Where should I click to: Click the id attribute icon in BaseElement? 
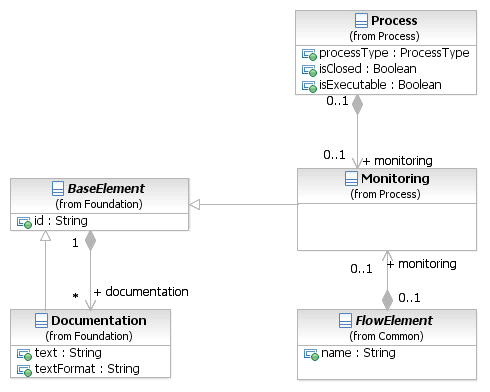[x=24, y=222]
